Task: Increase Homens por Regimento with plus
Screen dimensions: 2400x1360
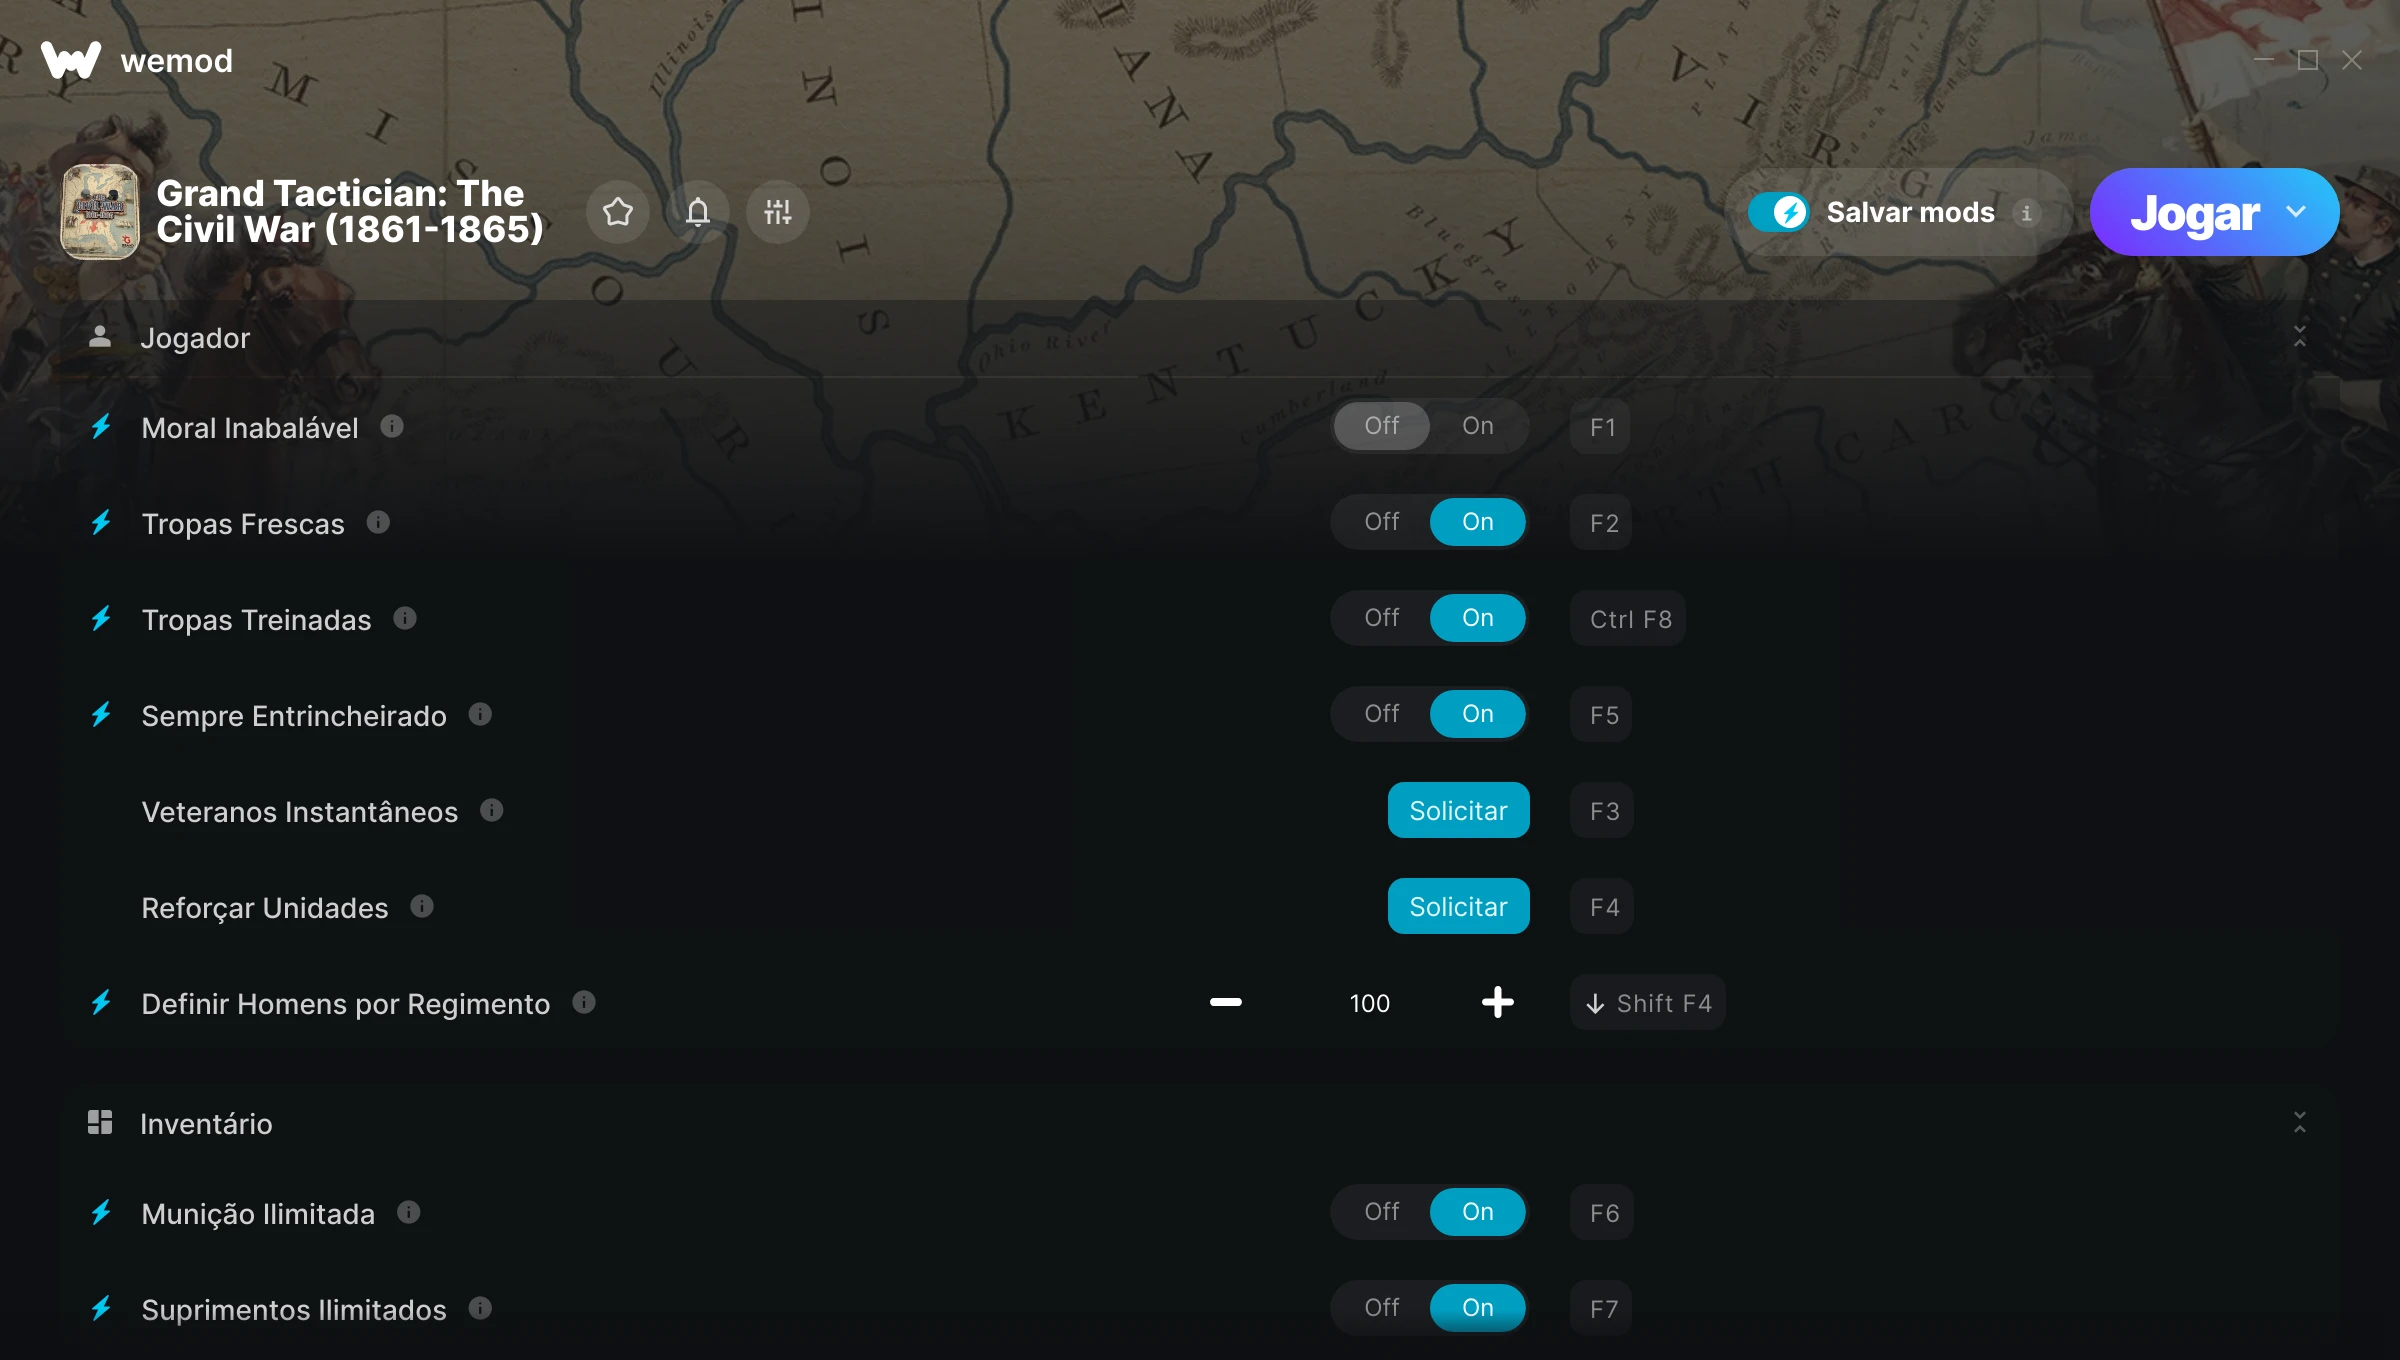Action: 1498,1002
